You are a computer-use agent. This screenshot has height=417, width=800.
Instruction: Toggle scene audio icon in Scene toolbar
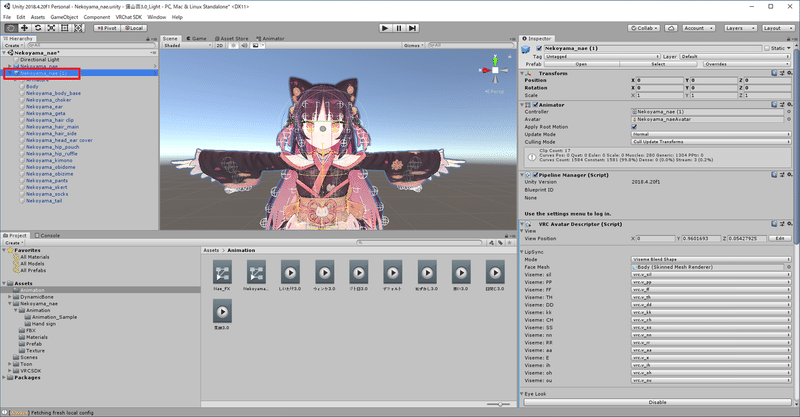coord(244,45)
